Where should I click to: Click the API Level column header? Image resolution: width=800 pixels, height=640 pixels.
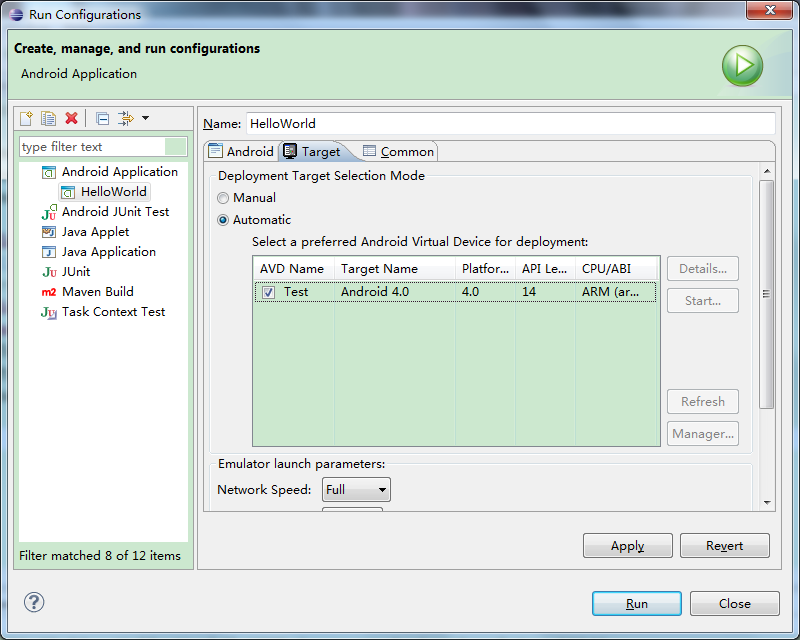pyautogui.click(x=545, y=269)
